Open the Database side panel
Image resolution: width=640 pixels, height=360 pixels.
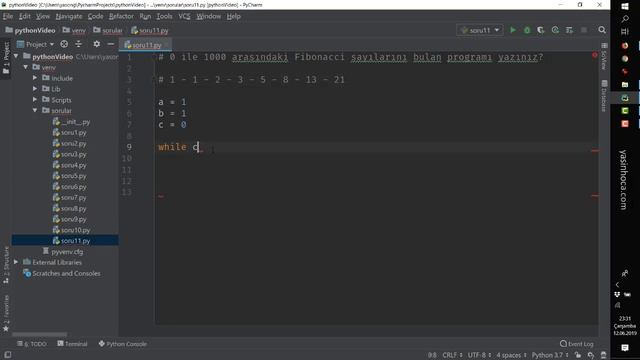pyautogui.click(x=604, y=96)
